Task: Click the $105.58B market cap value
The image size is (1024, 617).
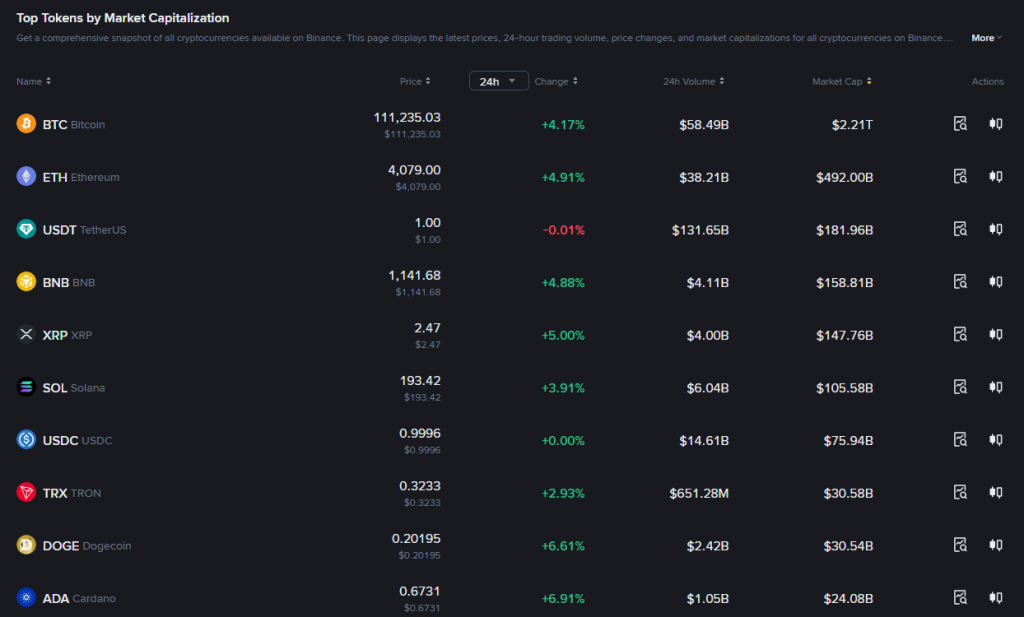Action: (844, 388)
